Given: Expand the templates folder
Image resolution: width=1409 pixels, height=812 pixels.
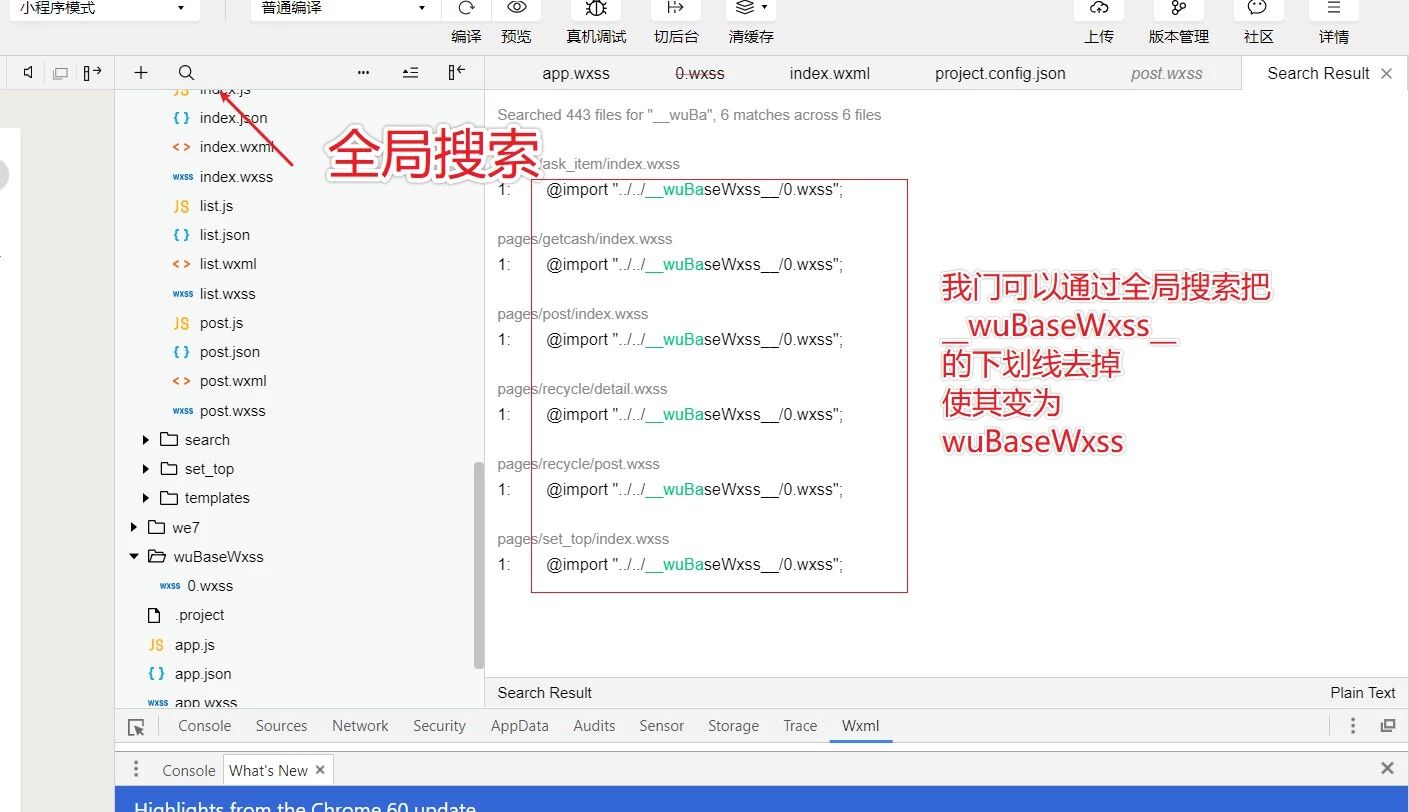Looking at the screenshot, I should tap(146, 498).
